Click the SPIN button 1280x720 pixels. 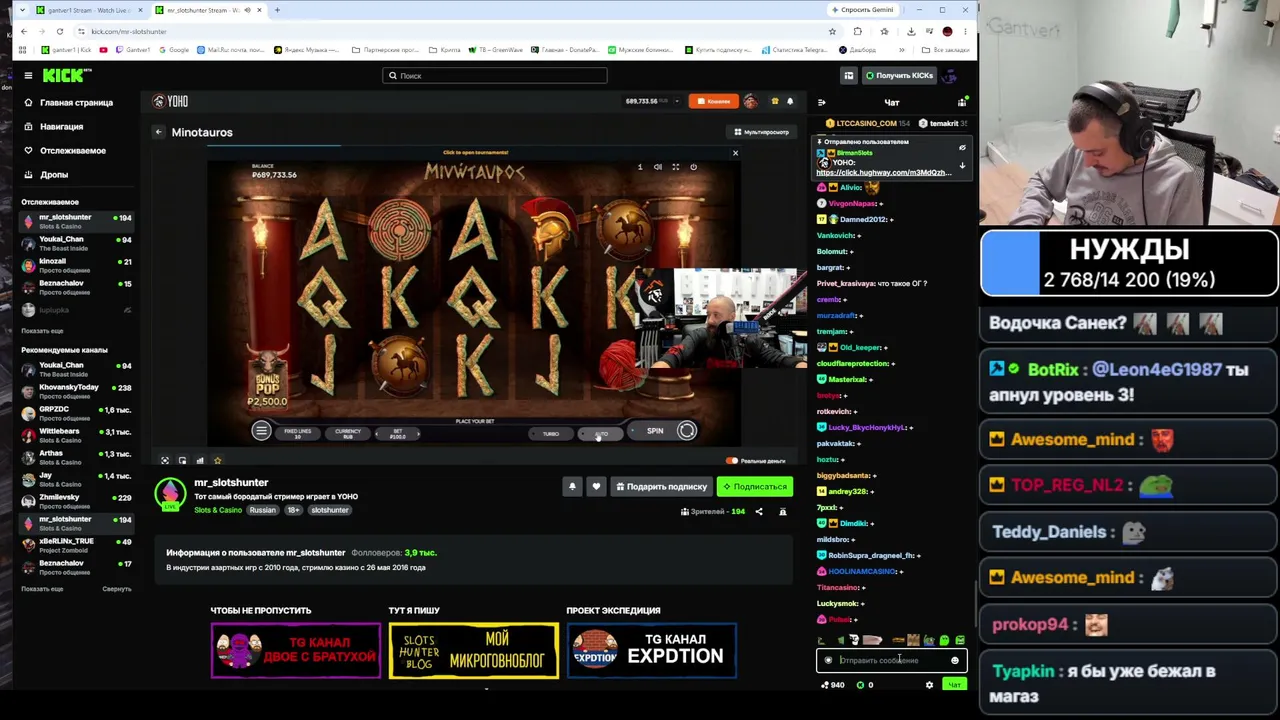(663, 431)
